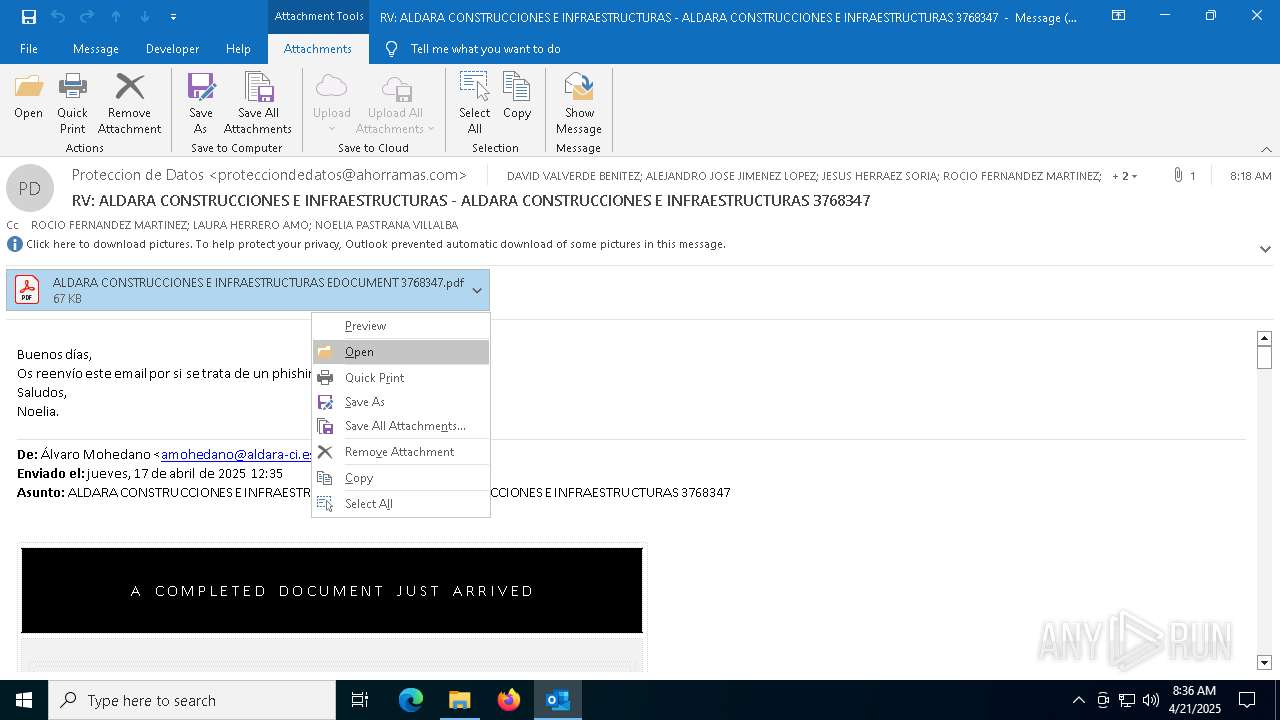Screen dimensions: 1280x720
Task: Click the Next Item down arrow
Action: pyautogui.click(x=145, y=16)
